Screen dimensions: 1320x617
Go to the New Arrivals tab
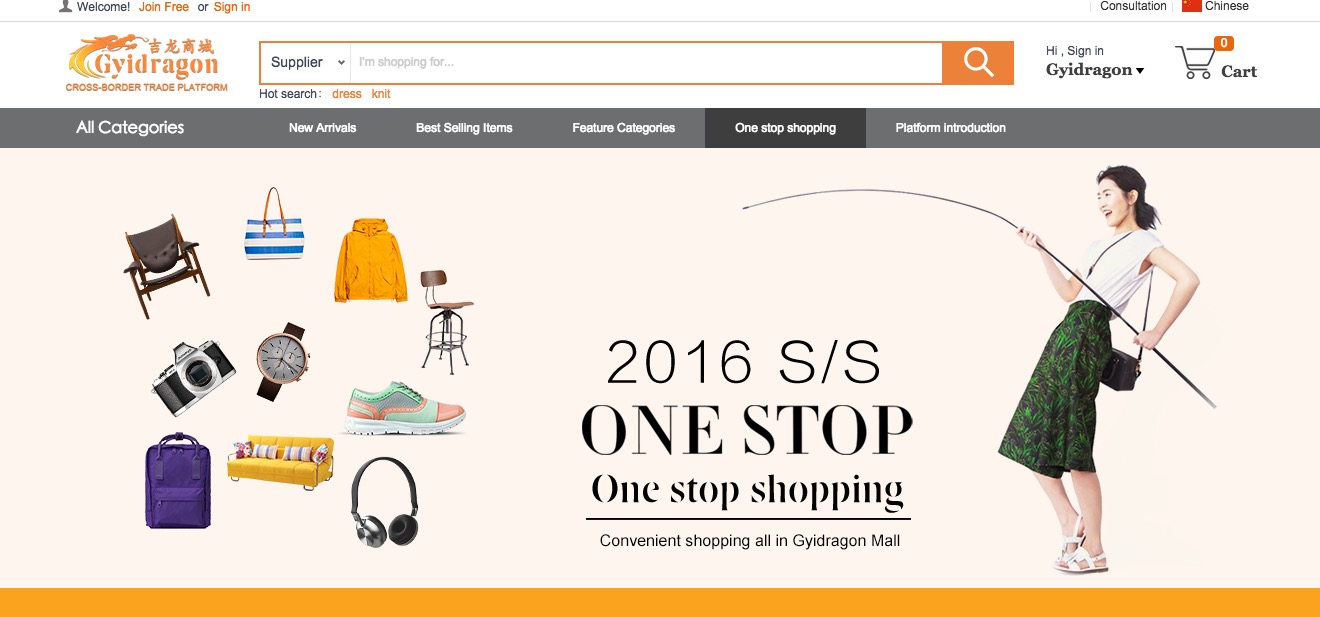point(322,128)
